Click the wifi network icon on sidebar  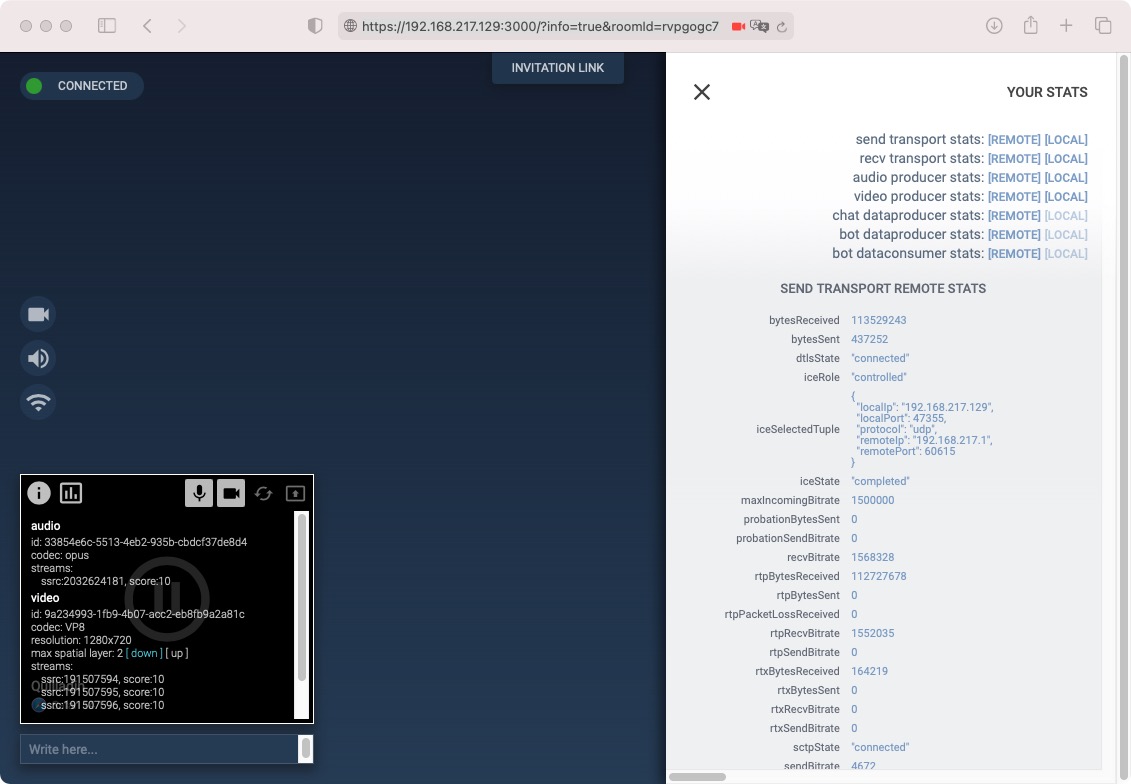pos(38,402)
